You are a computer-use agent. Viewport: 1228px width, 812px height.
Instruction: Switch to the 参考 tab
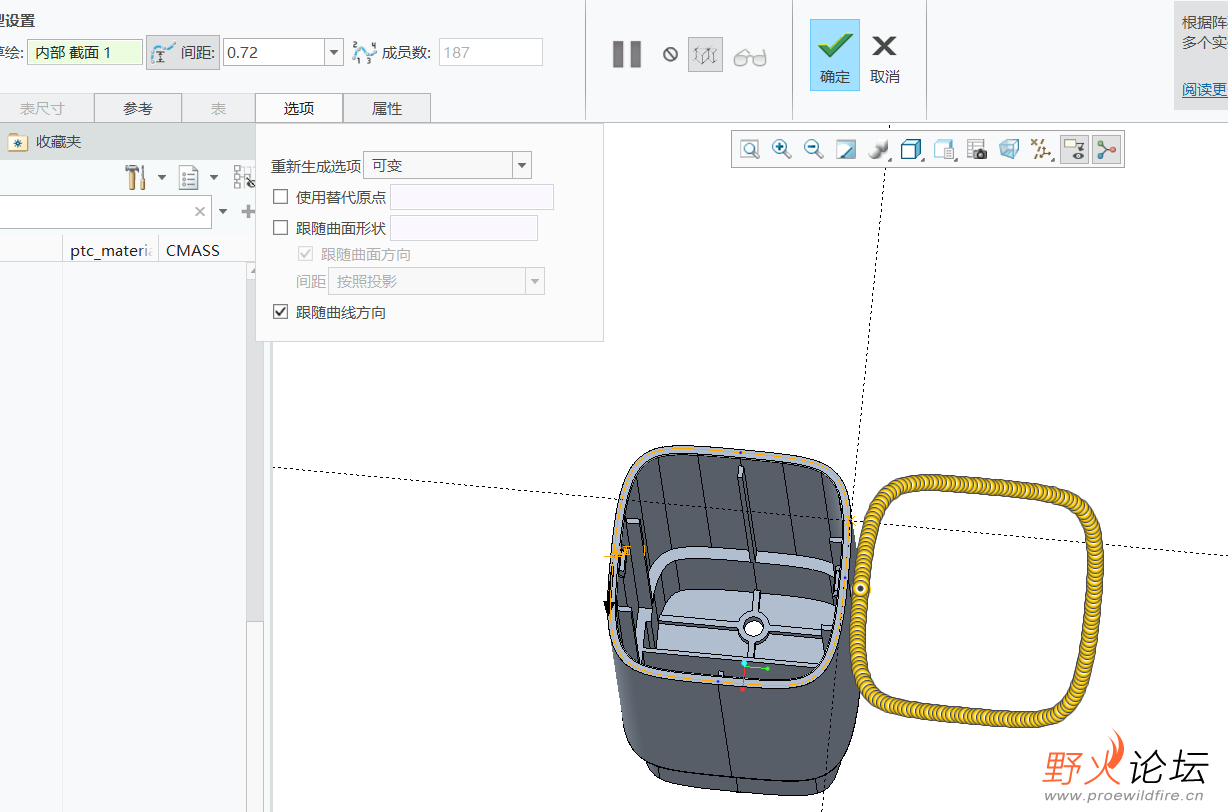[138, 108]
